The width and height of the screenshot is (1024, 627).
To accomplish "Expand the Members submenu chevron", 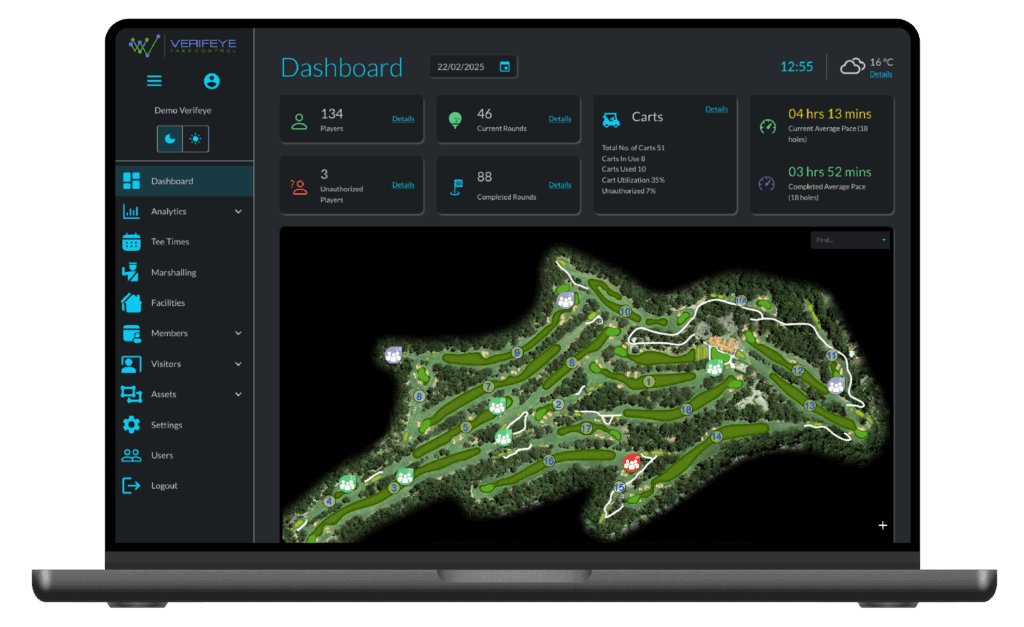I will (x=238, y=333).
